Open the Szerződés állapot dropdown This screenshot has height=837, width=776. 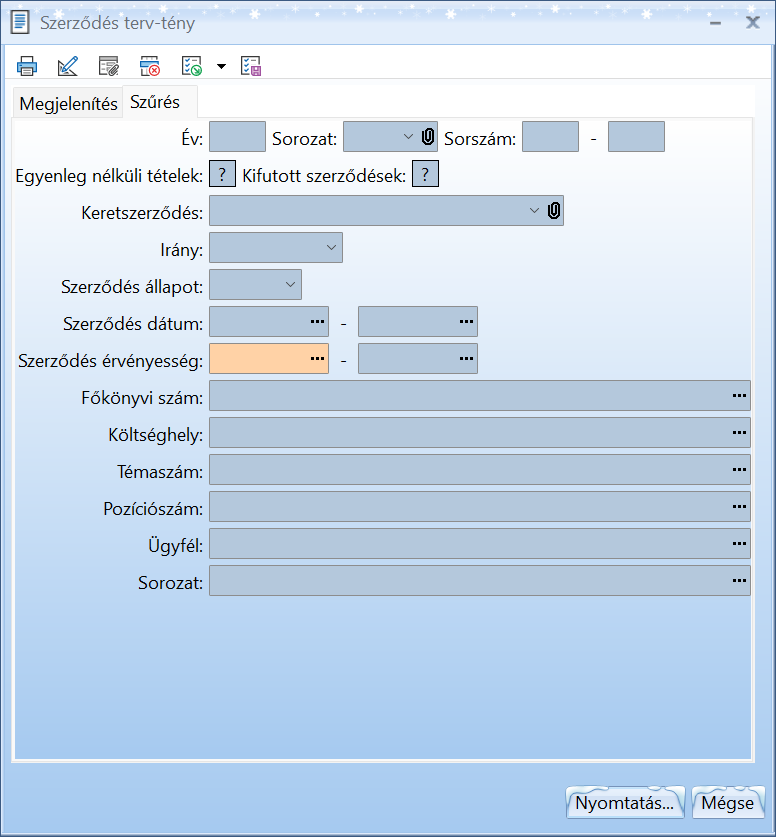point(290,285)
